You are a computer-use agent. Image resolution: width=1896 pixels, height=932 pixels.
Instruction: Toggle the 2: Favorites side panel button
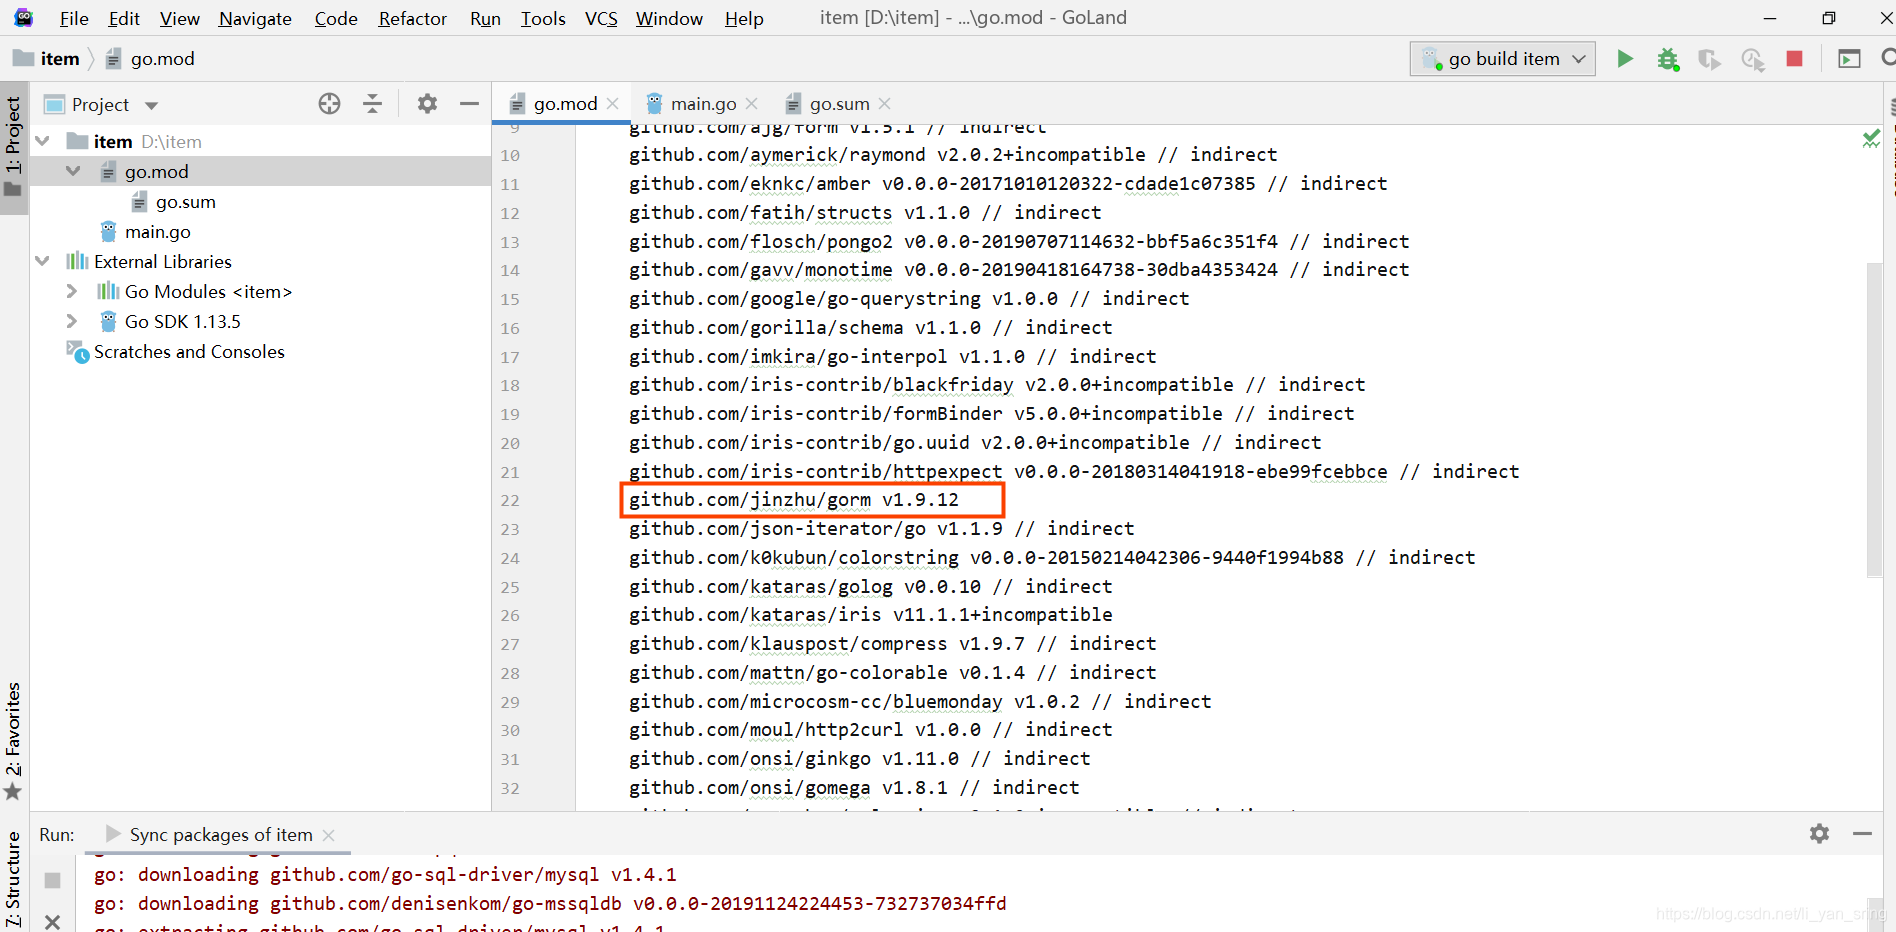[14, 741]
